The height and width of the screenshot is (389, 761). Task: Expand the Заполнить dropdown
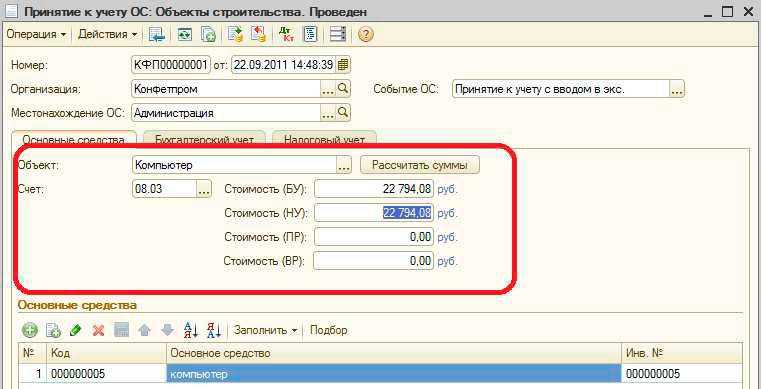pyautogui.click(x=265, y=330)
